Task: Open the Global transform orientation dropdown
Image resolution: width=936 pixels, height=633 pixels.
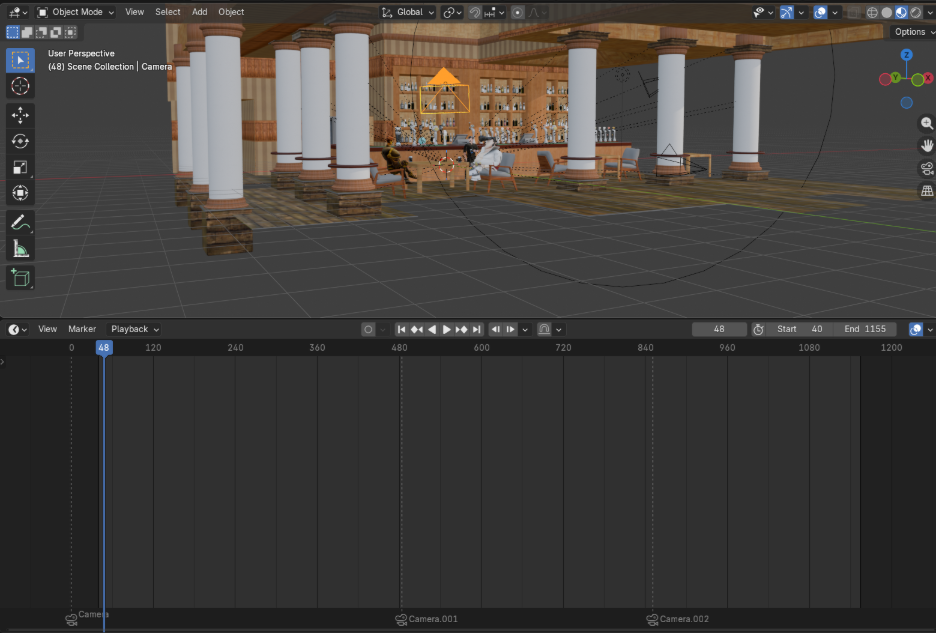Action: coord(409,12)
